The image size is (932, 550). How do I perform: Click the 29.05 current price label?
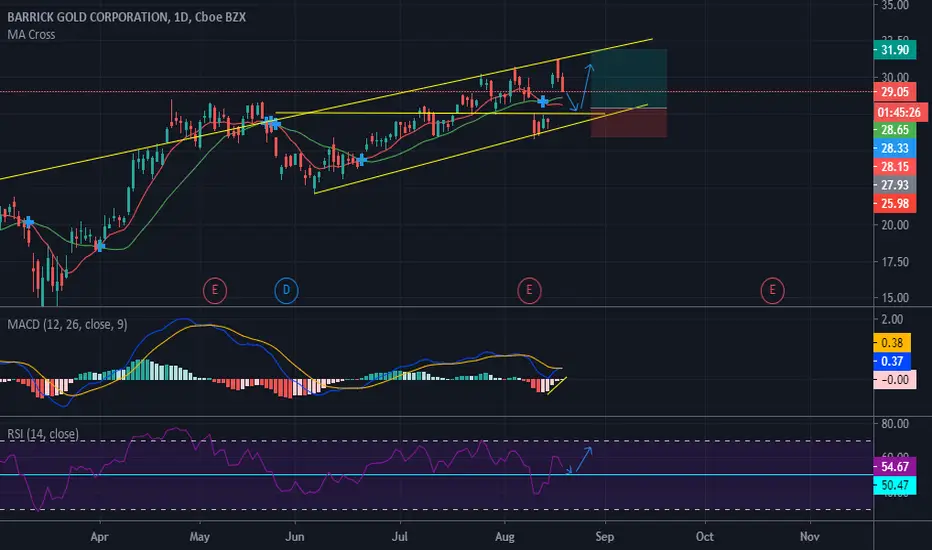tap(895, 92)
